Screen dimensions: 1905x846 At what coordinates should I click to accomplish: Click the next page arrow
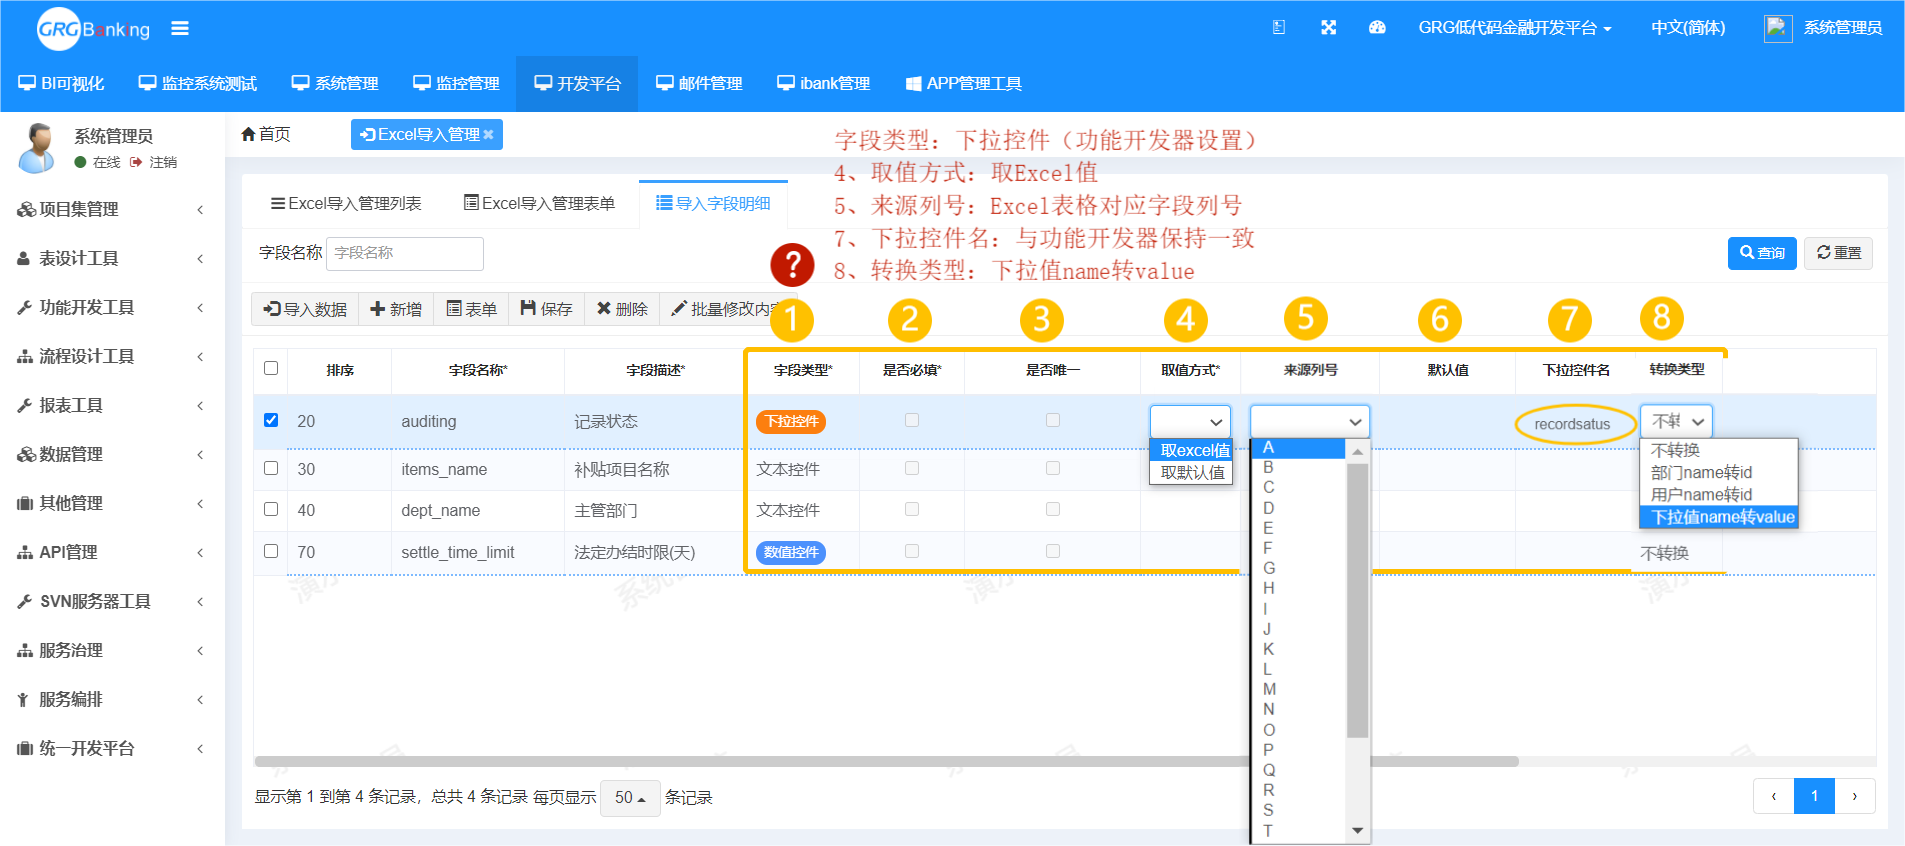click(x=1855, y=796)
